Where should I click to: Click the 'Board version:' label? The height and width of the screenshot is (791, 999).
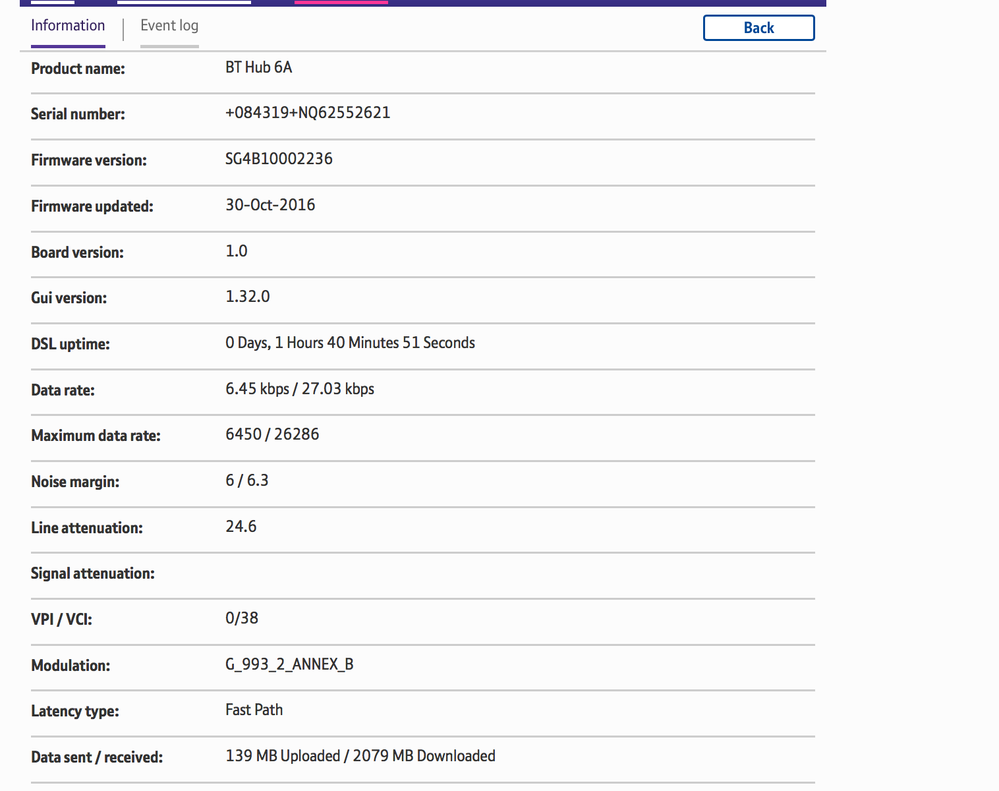[77, 252]
